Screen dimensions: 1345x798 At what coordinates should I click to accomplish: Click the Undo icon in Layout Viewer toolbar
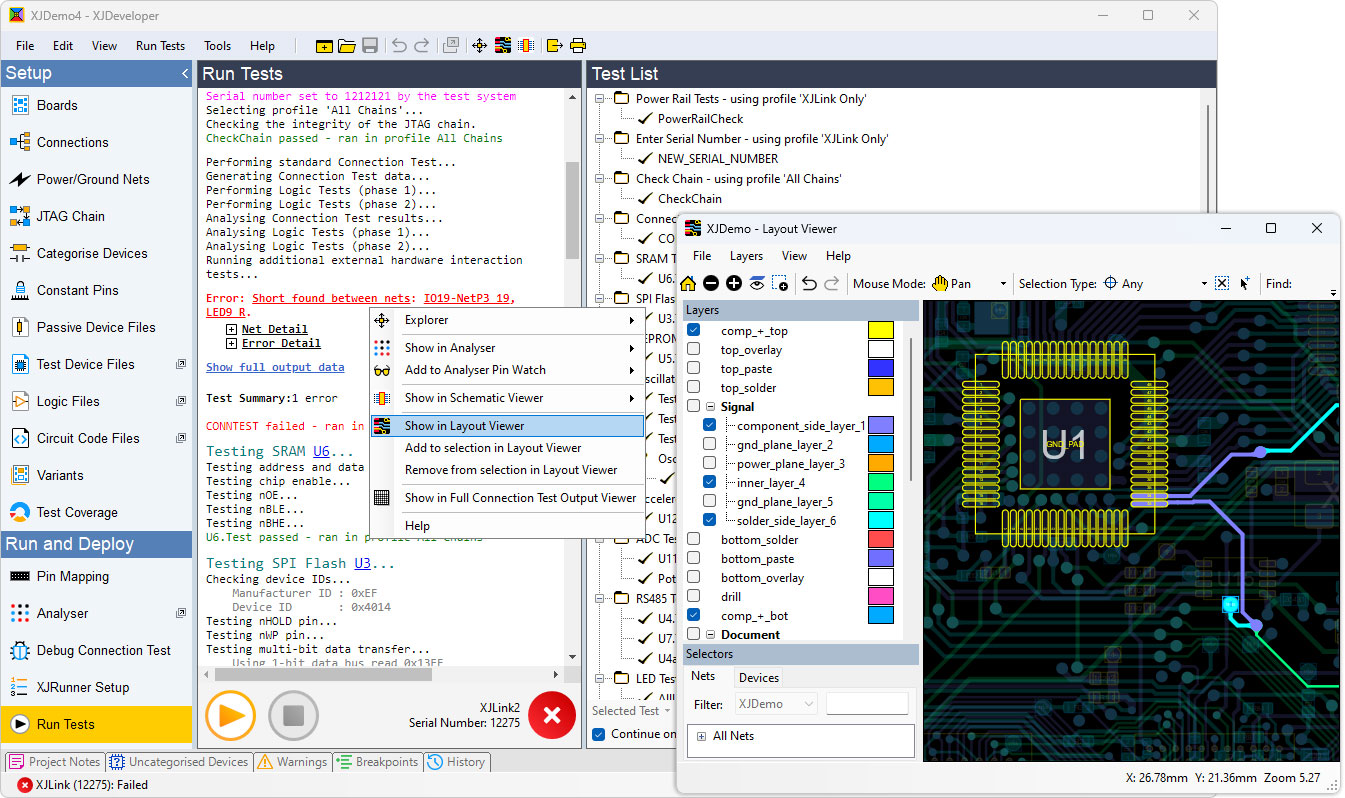(x=810, y=284)
